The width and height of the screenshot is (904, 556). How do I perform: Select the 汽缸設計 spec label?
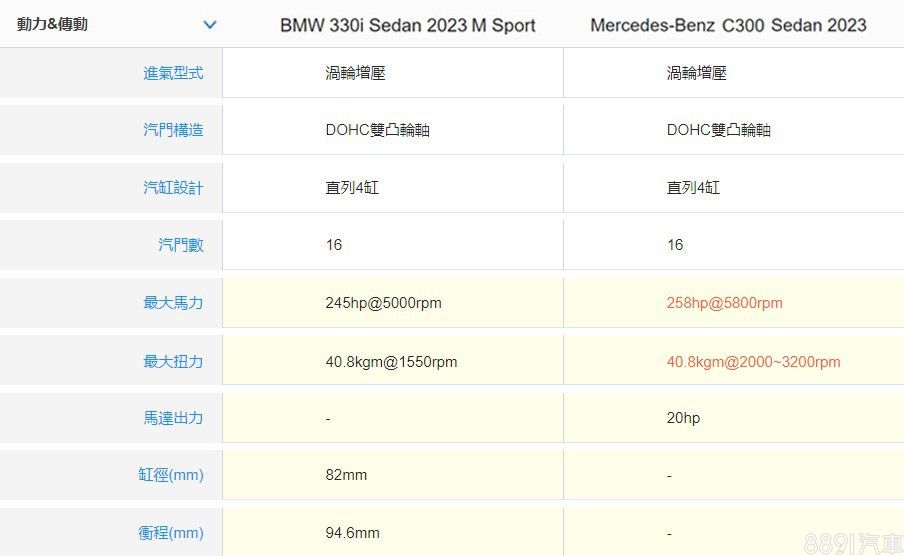pyautogui.click(x=172, y=187)
